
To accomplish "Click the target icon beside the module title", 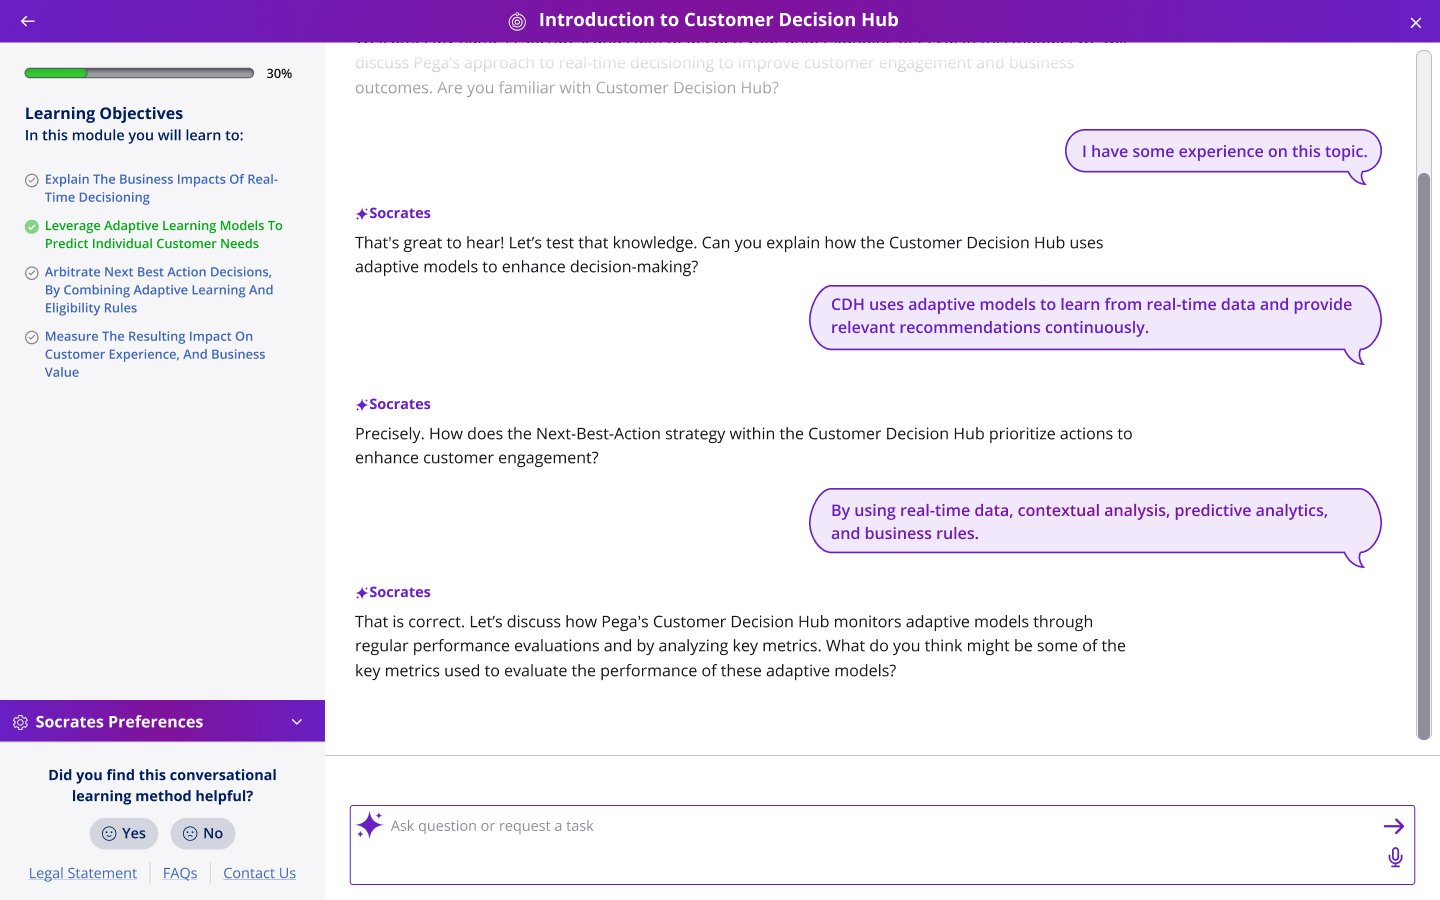I will pyautogui.click(x=517, y=21).
